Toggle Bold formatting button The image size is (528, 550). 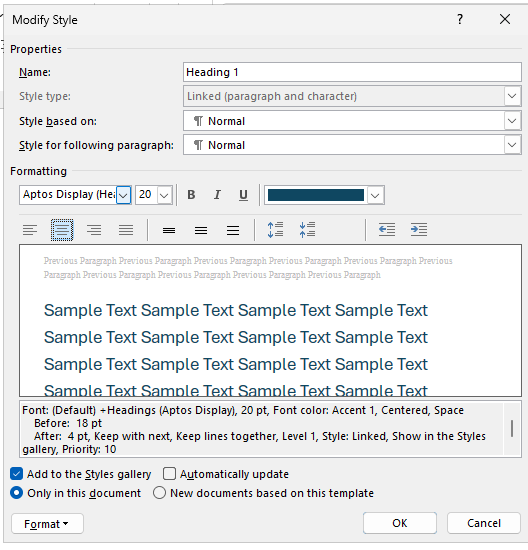coord(191,195)
